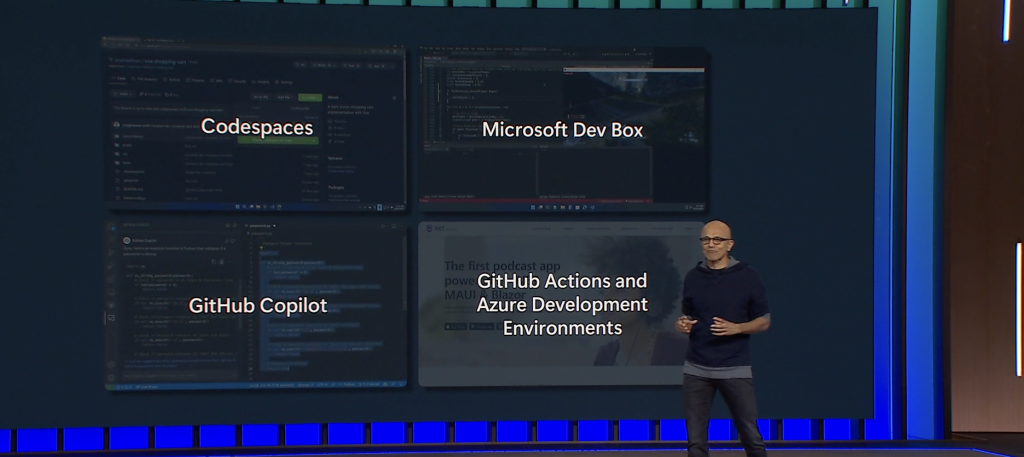1024x457 pixels.
Task: Open the GitHub Actions and Azure Development Environments panel
Action: 562,304
